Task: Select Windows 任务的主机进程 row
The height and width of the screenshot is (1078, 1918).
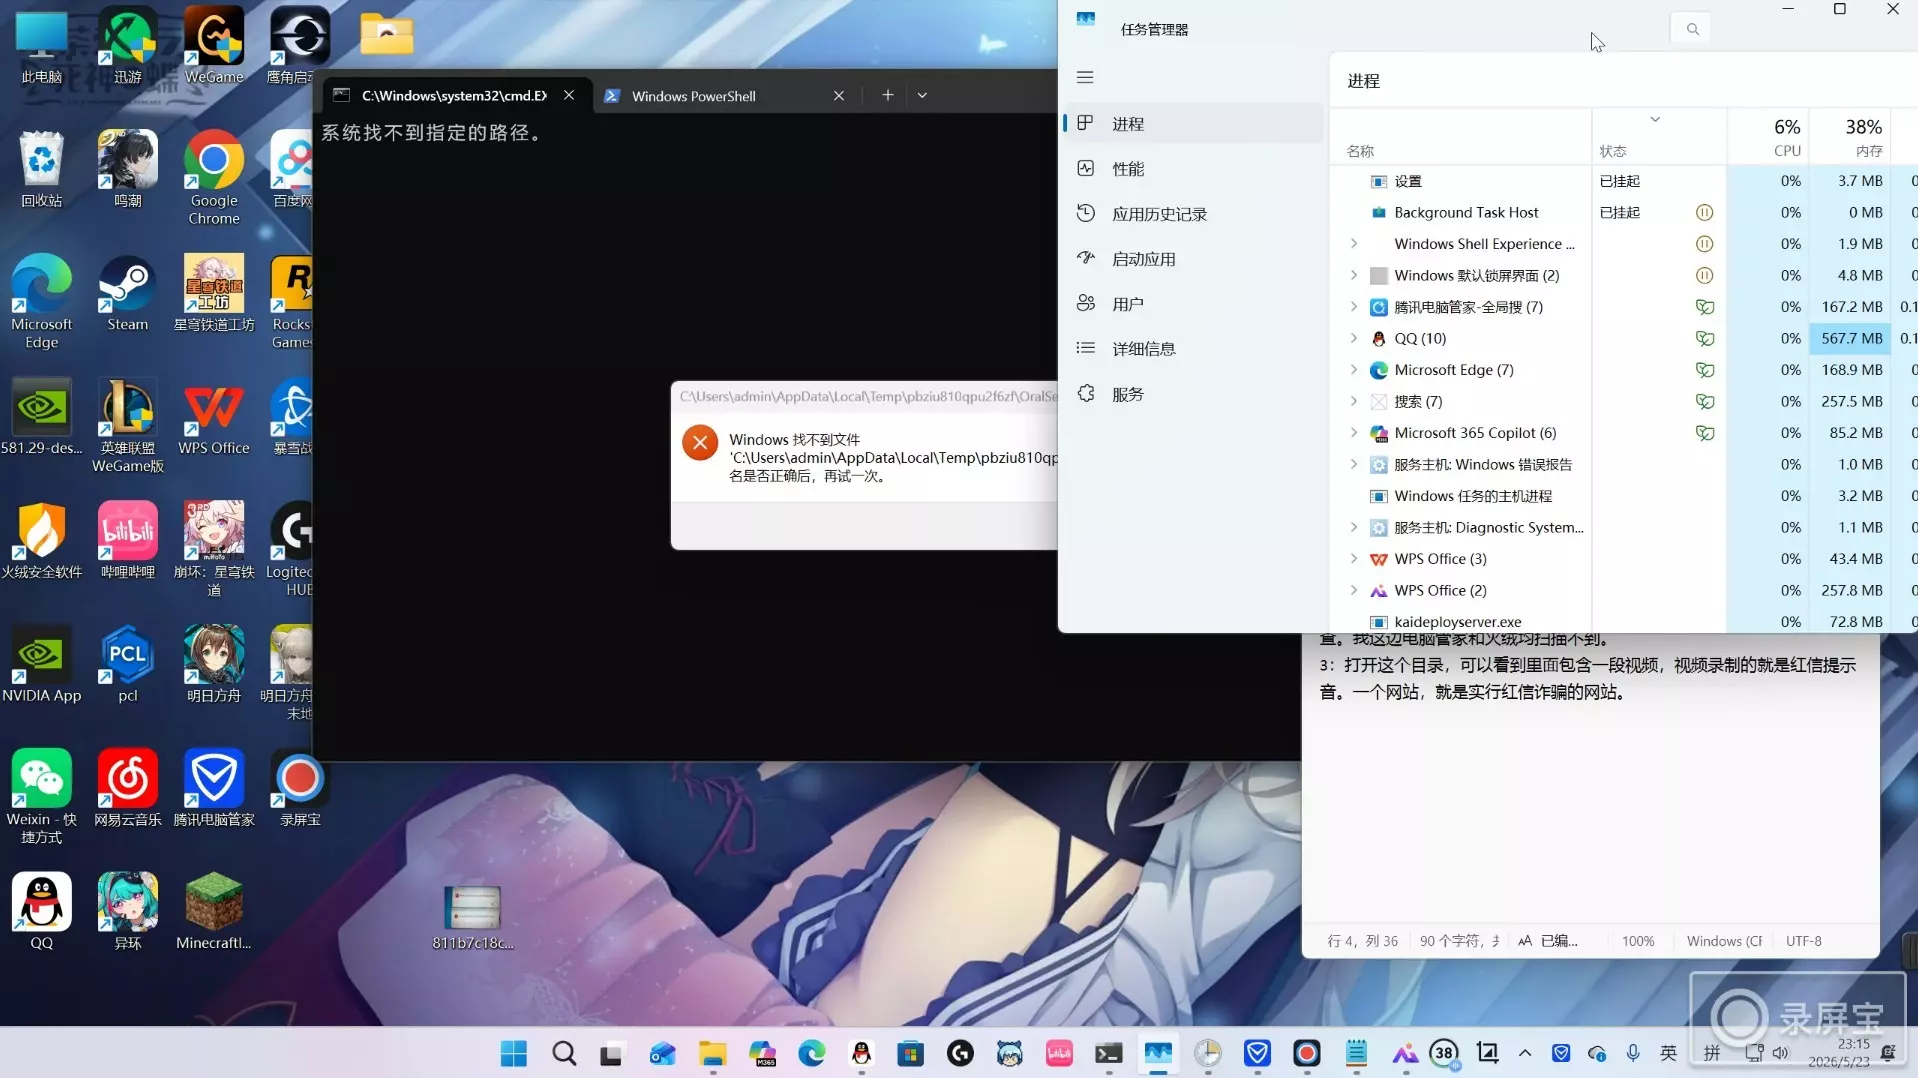Action: [x=1624, y=496]
